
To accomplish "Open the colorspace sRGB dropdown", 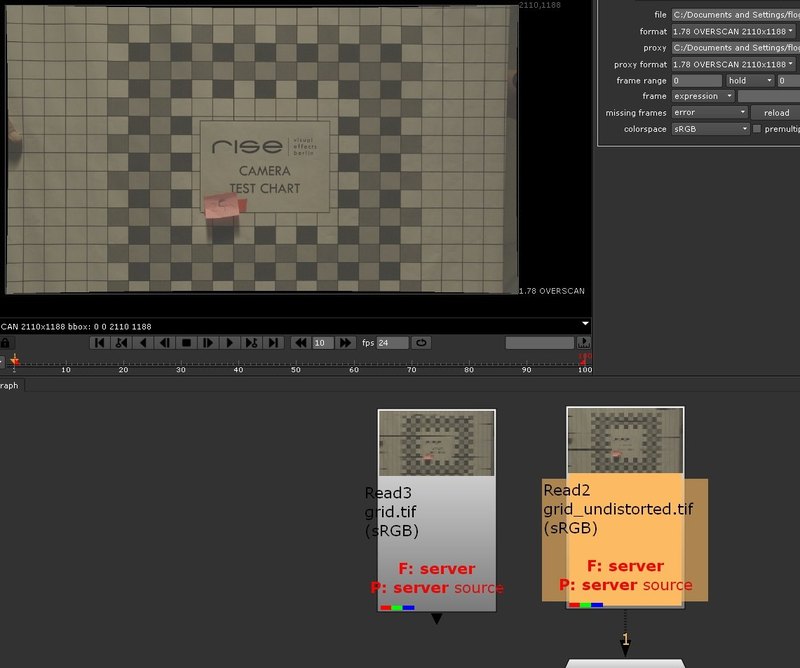I will pos(710,129).
